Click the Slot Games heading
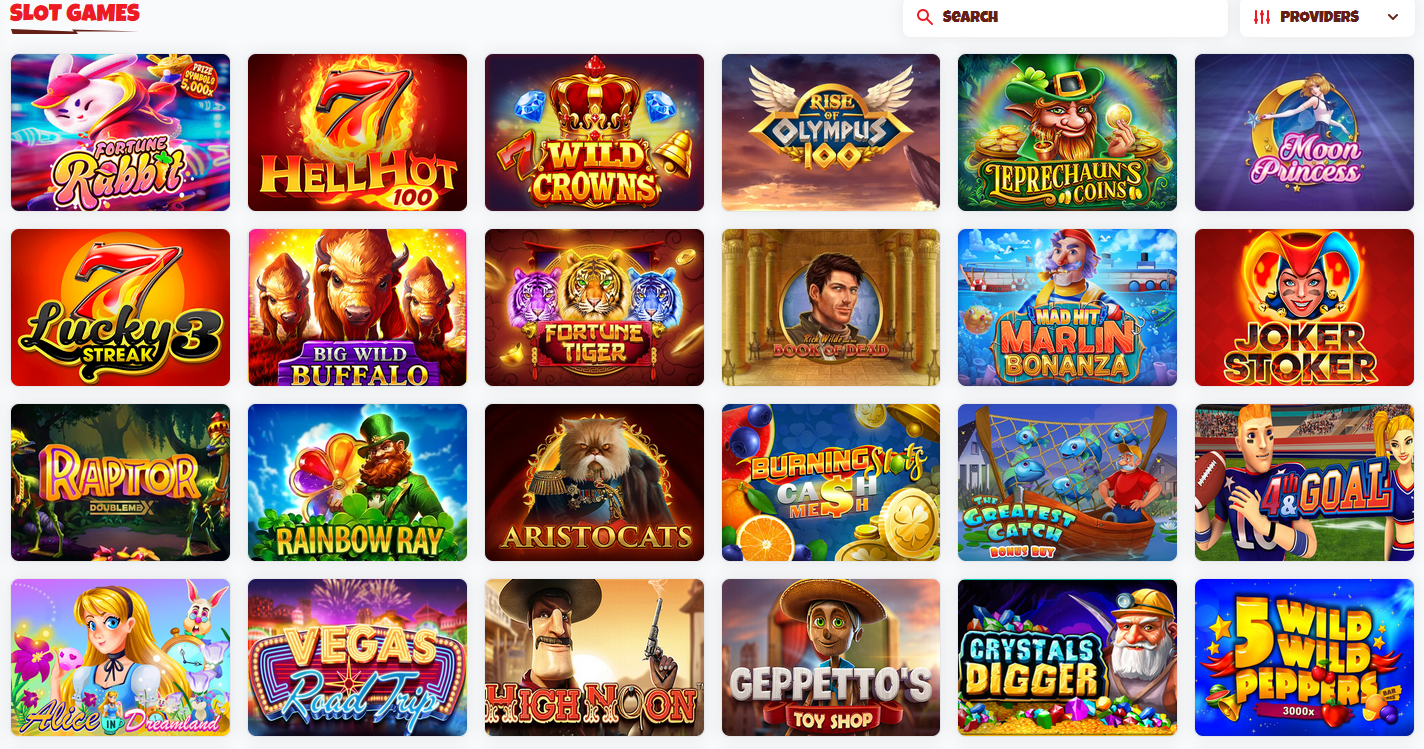 (75, 14)
